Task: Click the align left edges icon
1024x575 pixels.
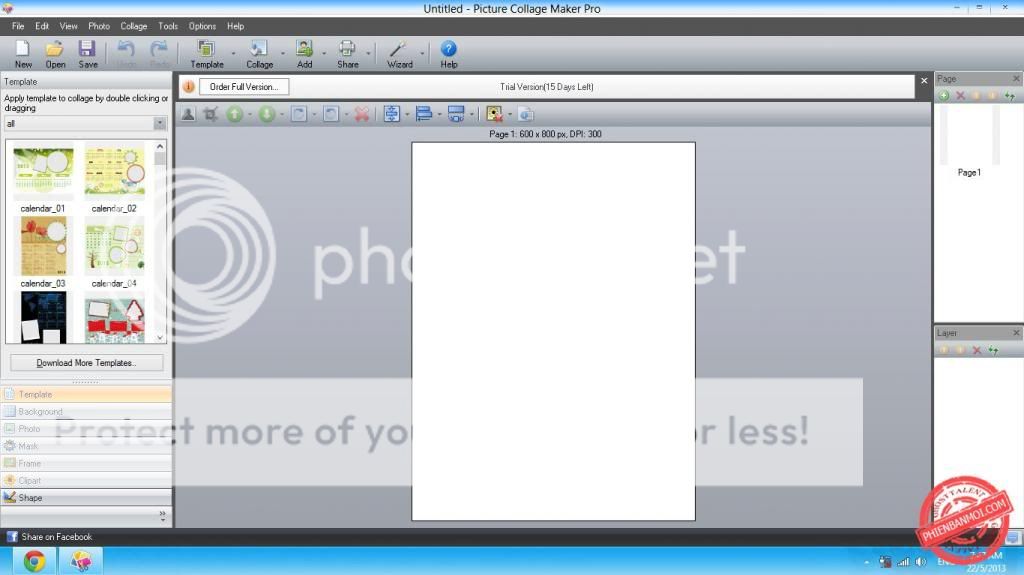Action: pos(424,114)
